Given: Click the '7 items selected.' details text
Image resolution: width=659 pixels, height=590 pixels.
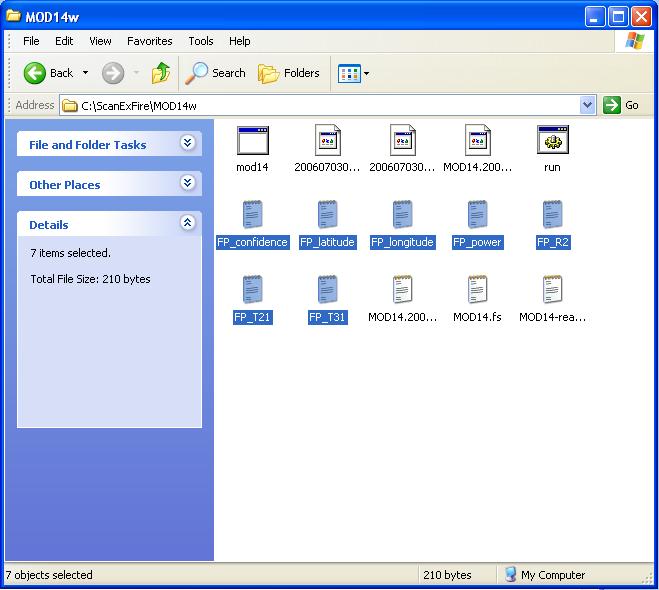Looking at the screenshot, I should (71, 253).
